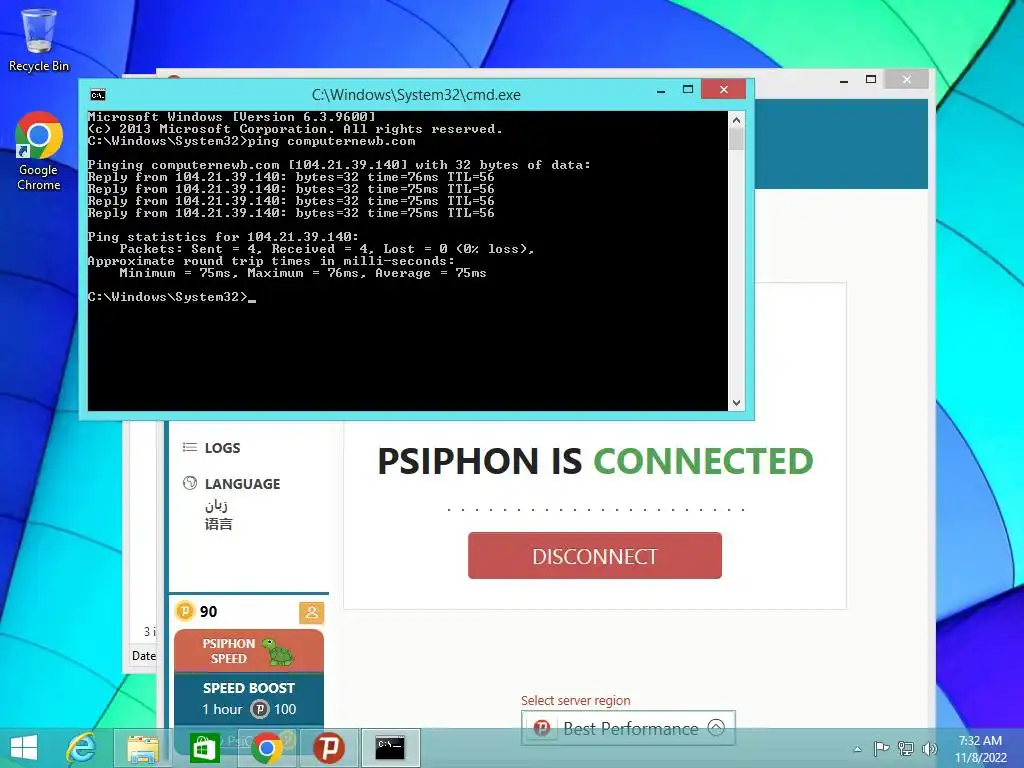The image size is (1024, 768).
Task: Click the Date column header in the background window
Action: coord(144,656)
